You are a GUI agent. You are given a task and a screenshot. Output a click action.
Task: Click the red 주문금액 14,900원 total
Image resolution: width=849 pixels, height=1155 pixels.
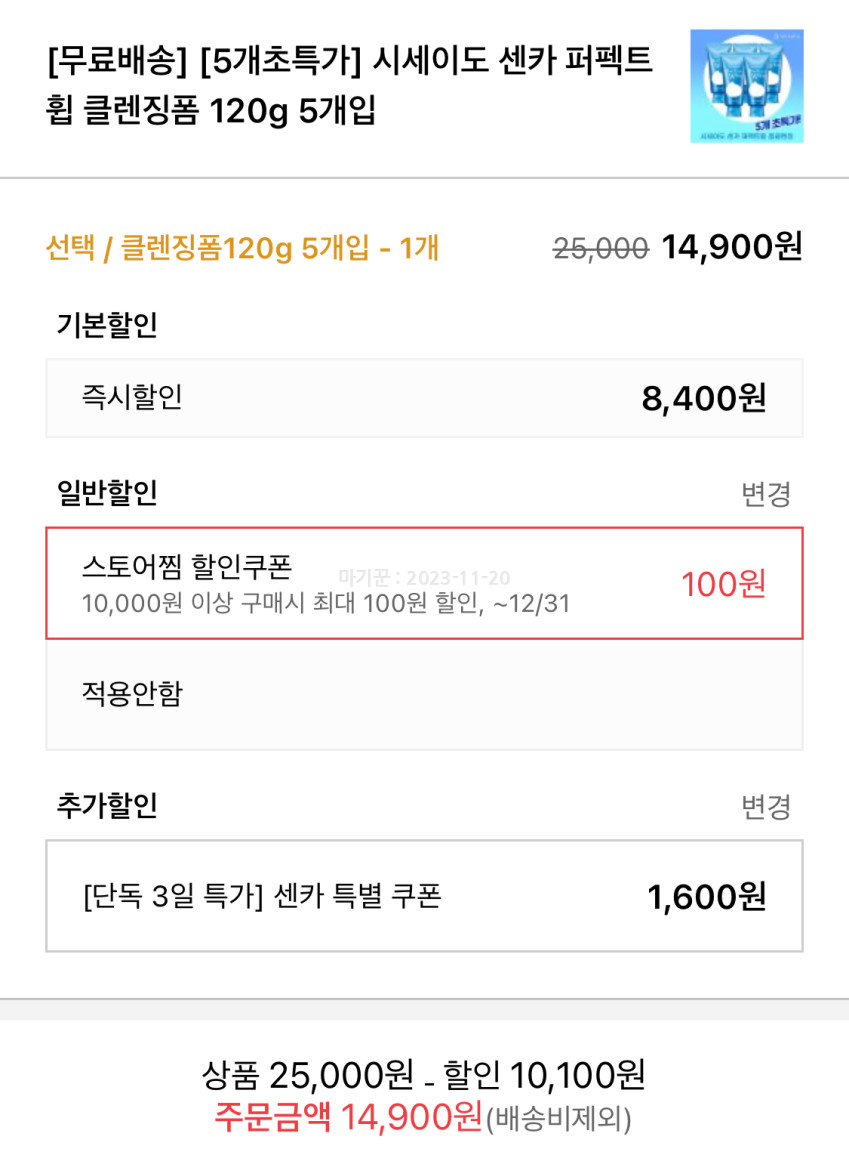[x=348, y=1116]
